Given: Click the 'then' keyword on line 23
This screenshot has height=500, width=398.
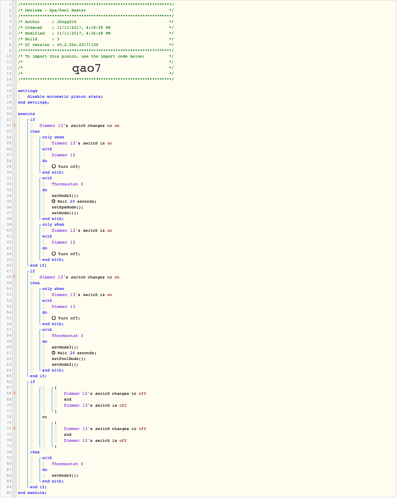Looking at the screenshot, I should coord(35,131).
